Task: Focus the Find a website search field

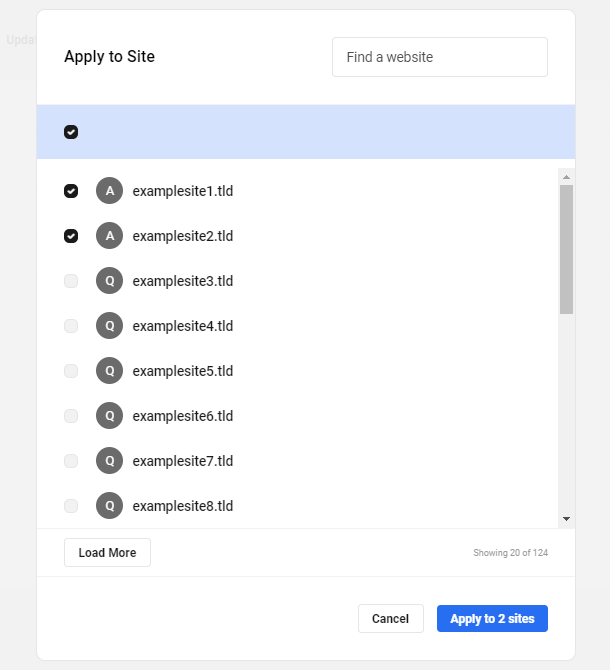Action: point(439,57)
